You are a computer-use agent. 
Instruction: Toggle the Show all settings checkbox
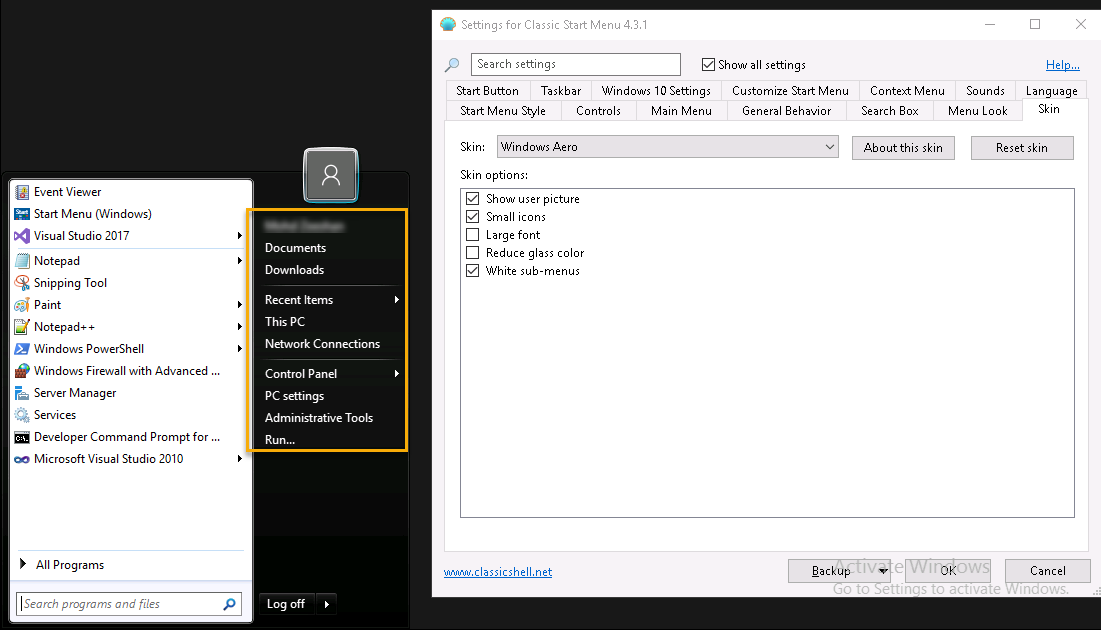[708, 65]
